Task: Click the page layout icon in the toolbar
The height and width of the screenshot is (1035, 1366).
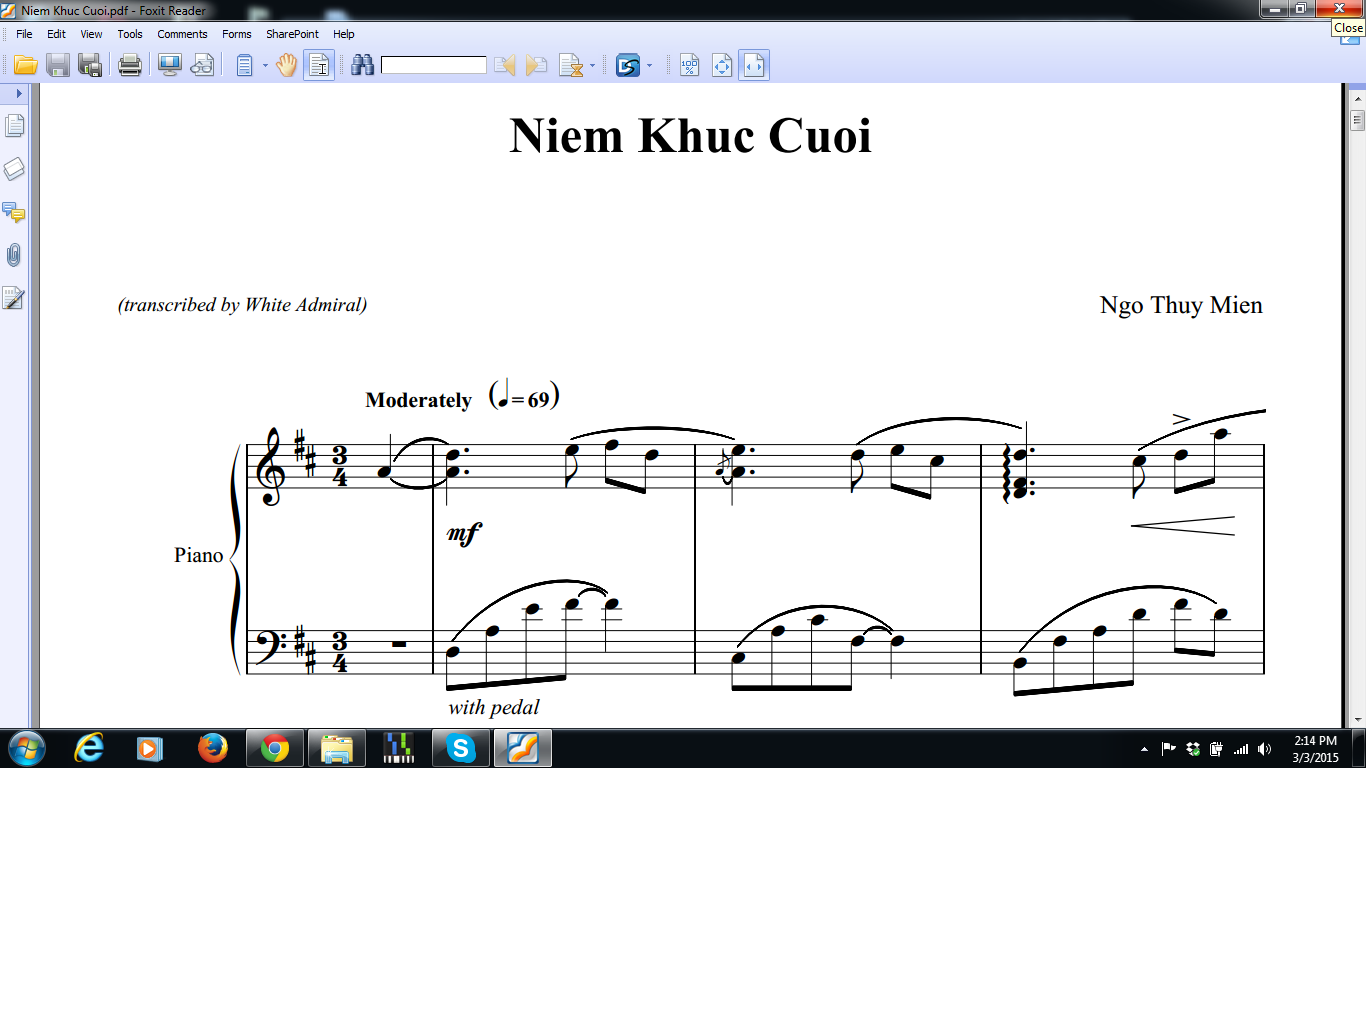Action: pyautogui.click(x=245, y=66)
